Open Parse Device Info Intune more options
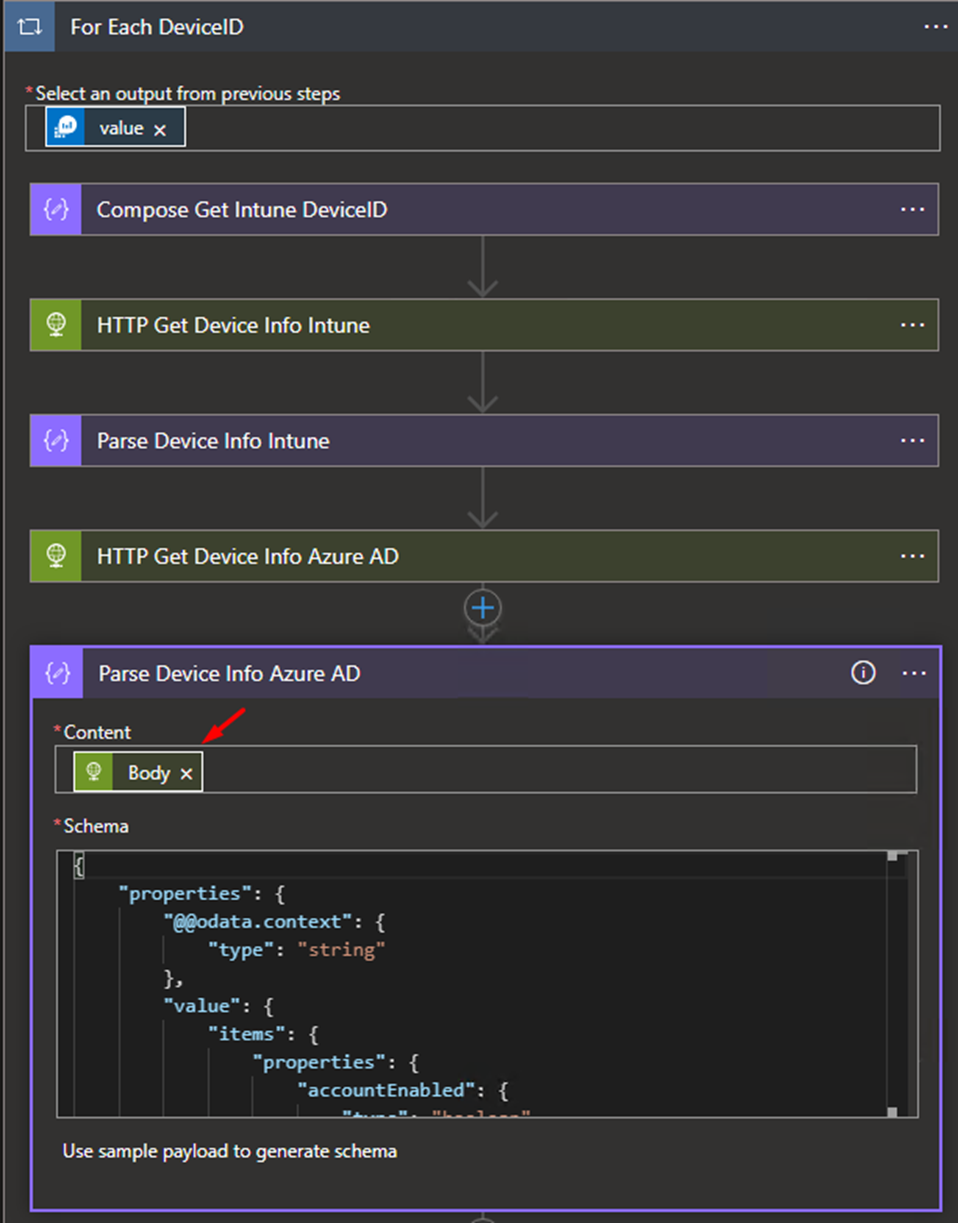 click(912, 441)
